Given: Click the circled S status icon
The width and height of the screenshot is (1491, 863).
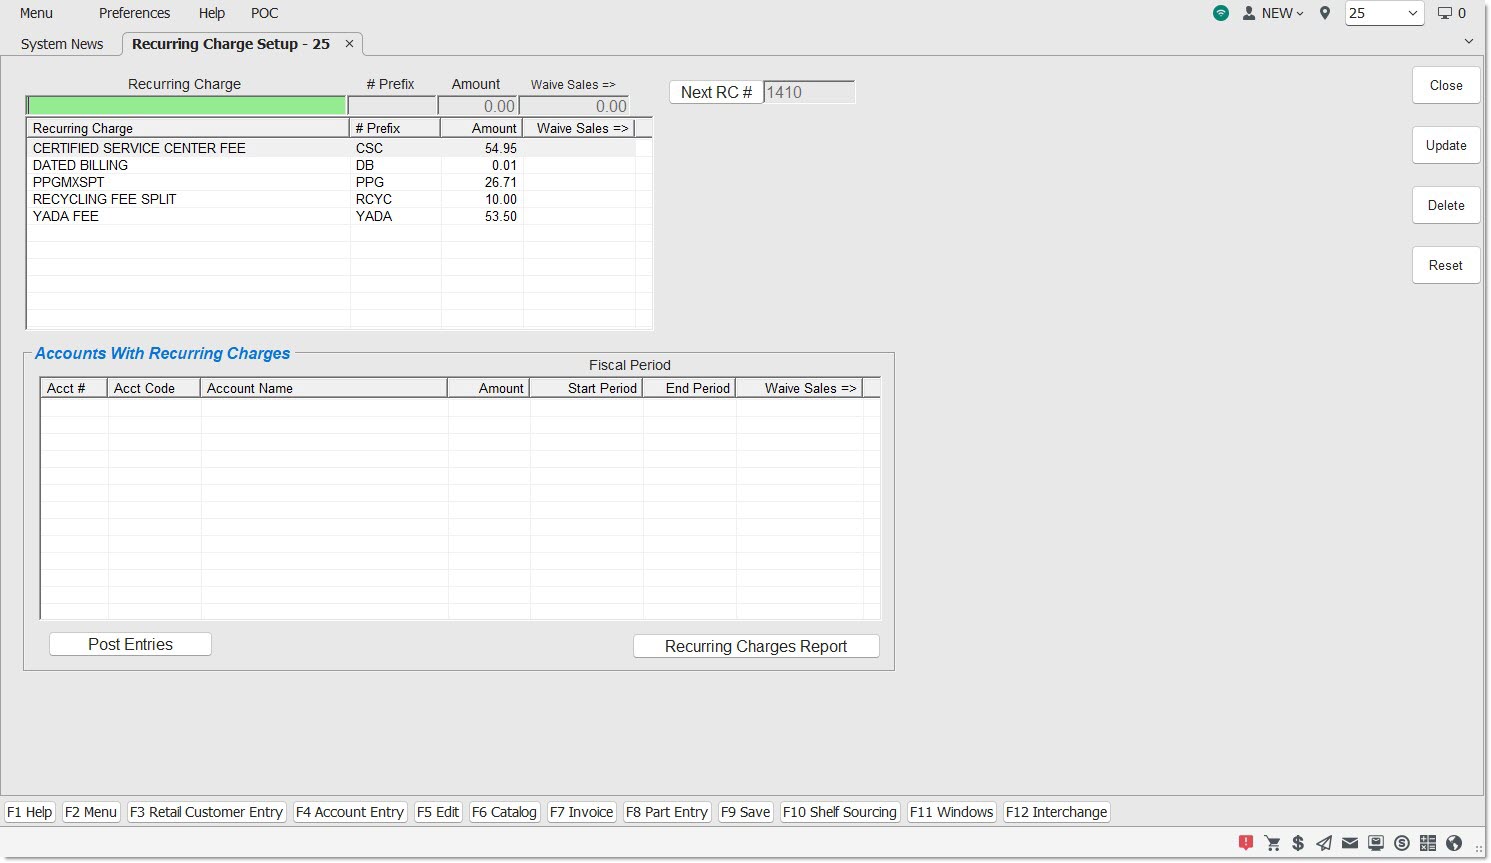Looking at the screenshot, I should tap(1402, 843).
